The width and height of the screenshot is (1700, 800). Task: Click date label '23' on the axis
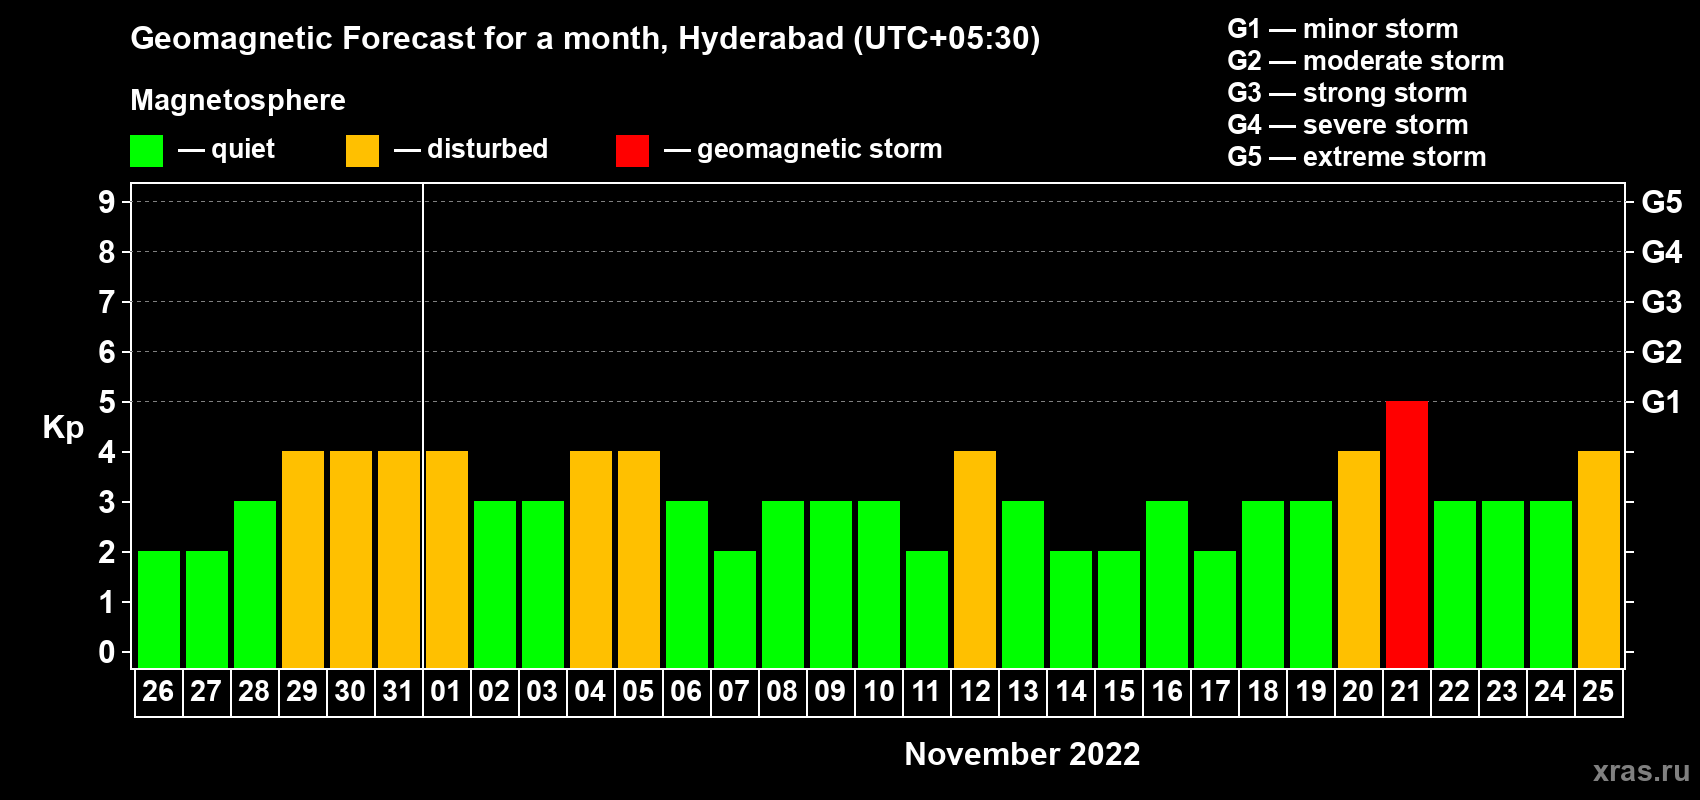1502,692
